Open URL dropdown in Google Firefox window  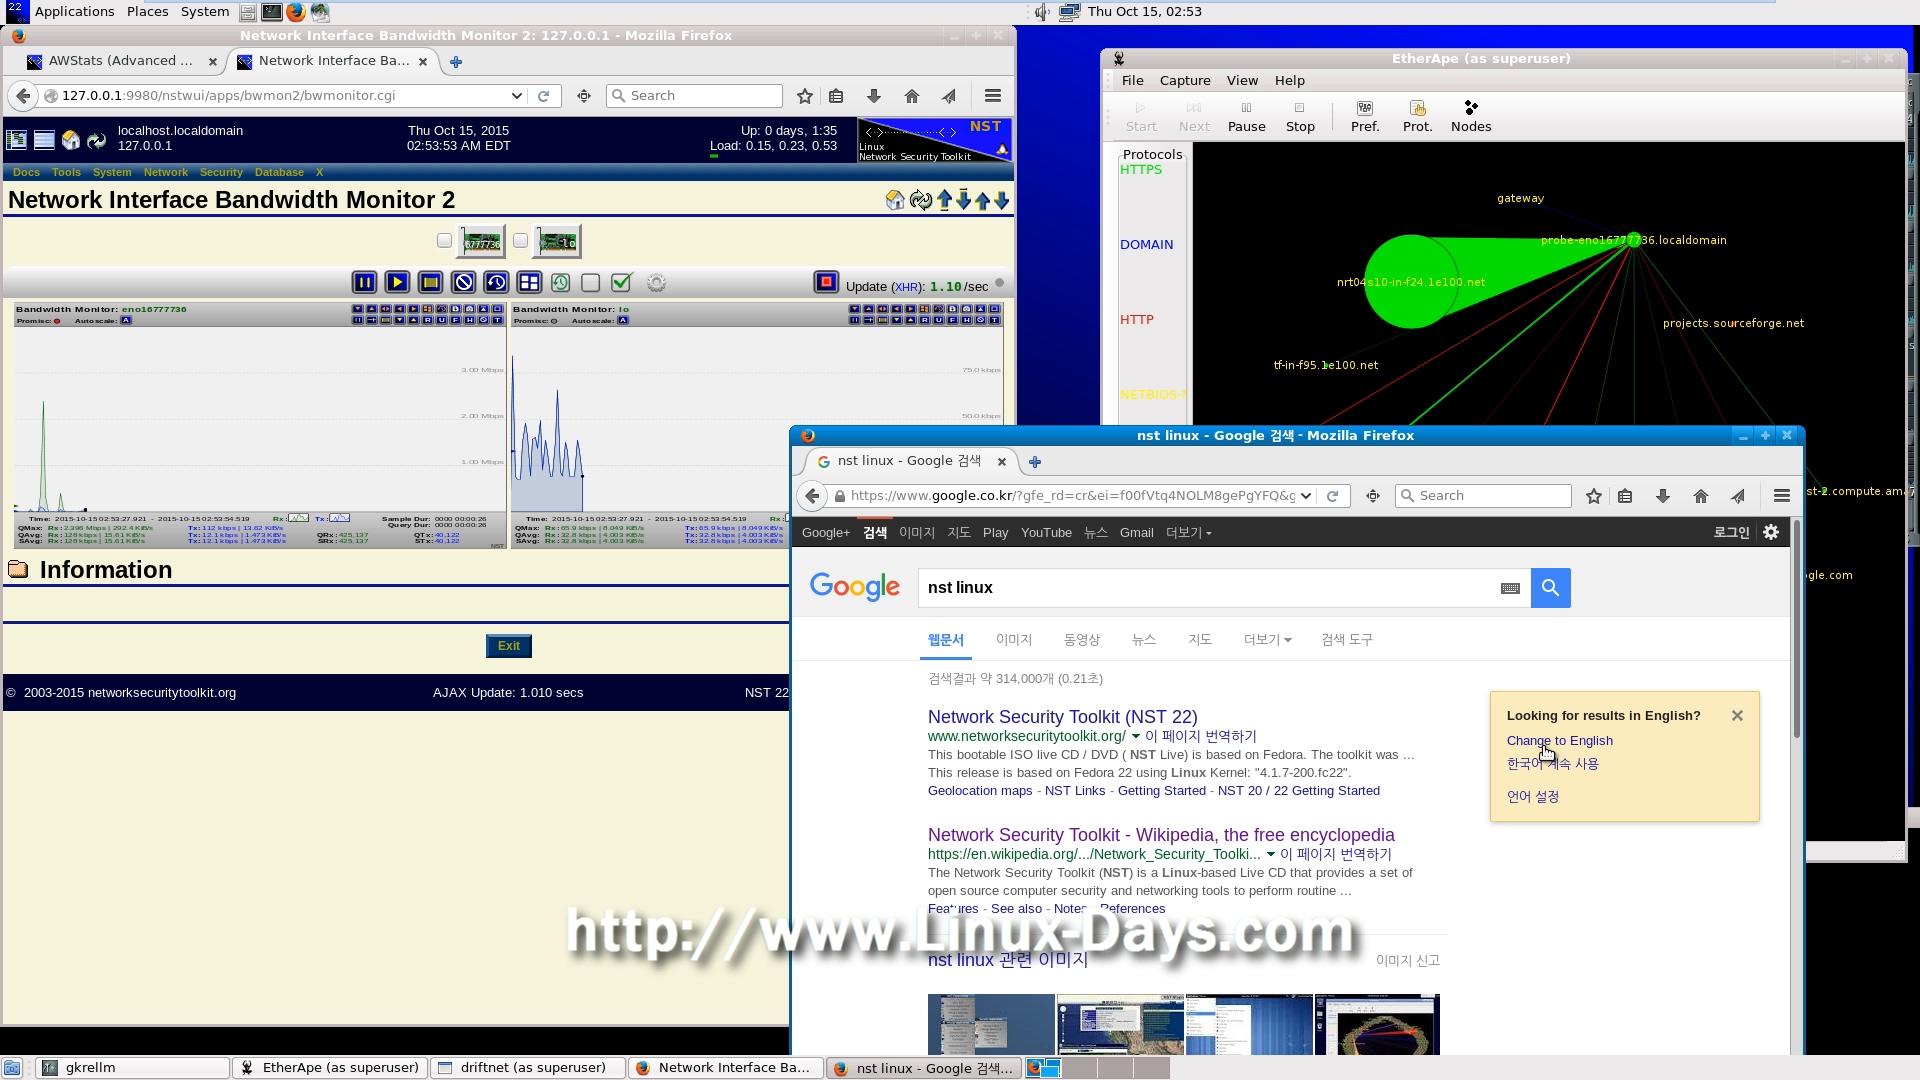click(1306, 496)
